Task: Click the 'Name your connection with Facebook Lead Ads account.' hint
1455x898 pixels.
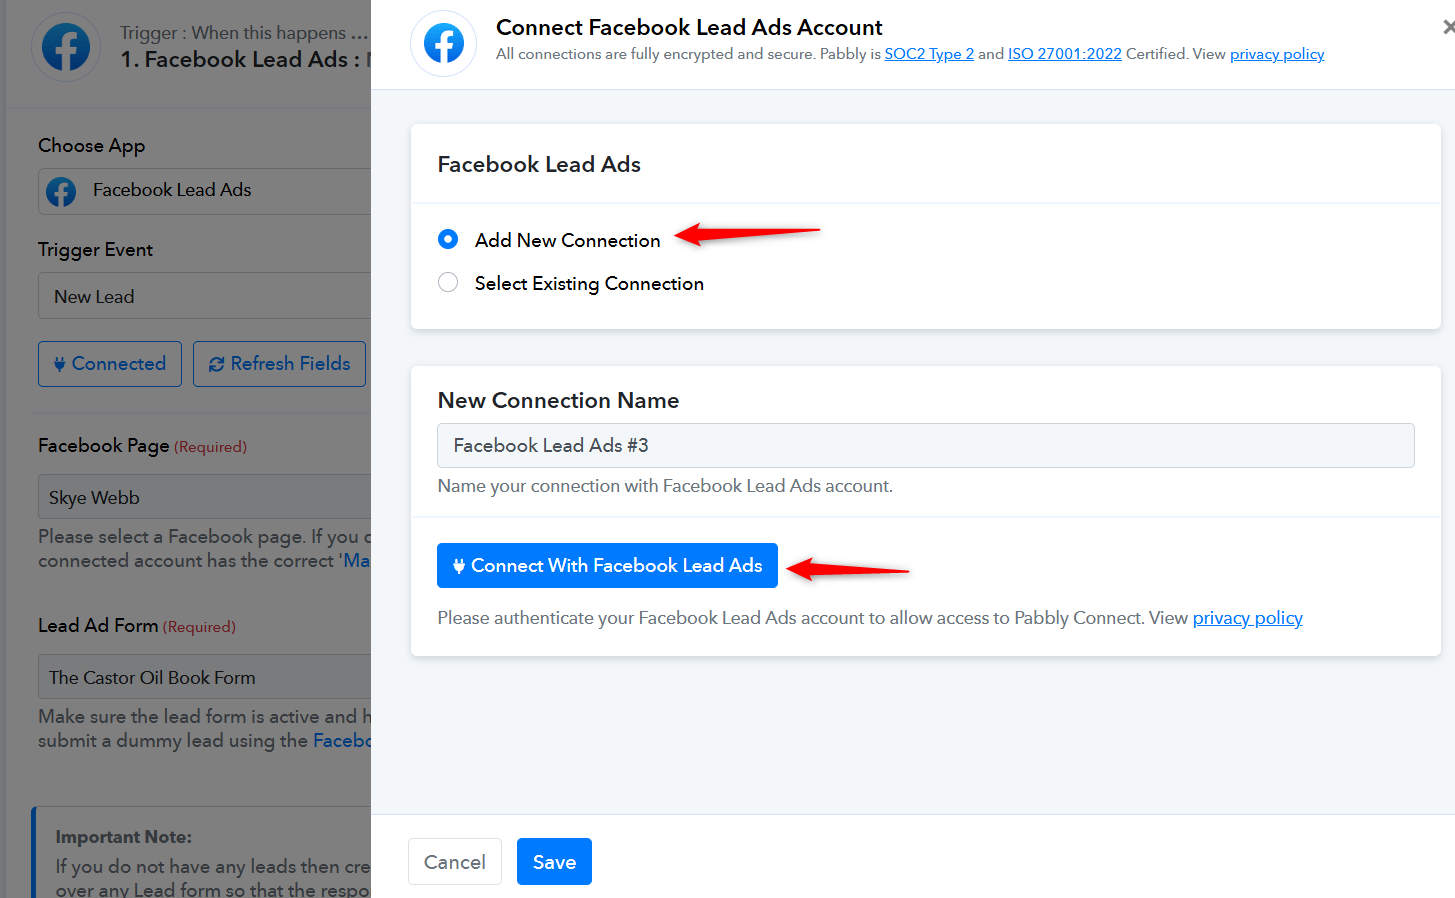Action: [665, 486]
